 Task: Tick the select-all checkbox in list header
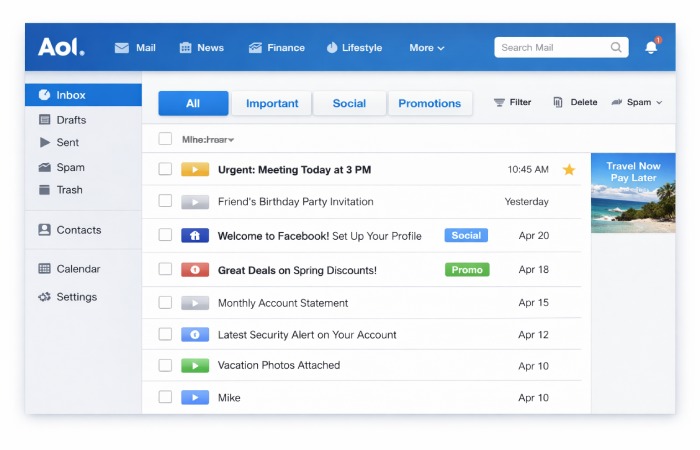click(x=165, y=139)
